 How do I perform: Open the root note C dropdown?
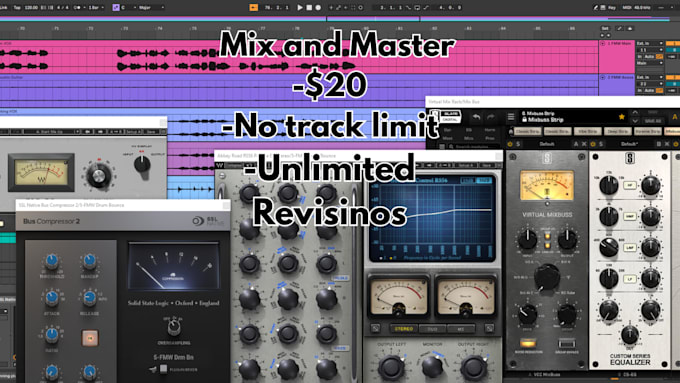click(129, 7)
